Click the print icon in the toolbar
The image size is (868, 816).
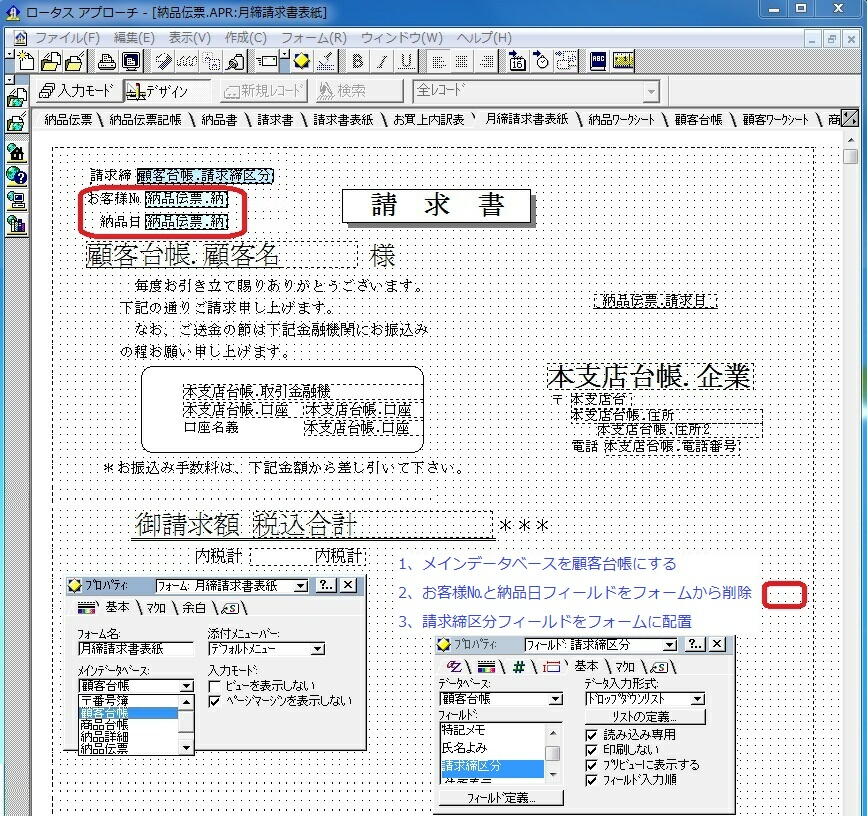(106, 61)
